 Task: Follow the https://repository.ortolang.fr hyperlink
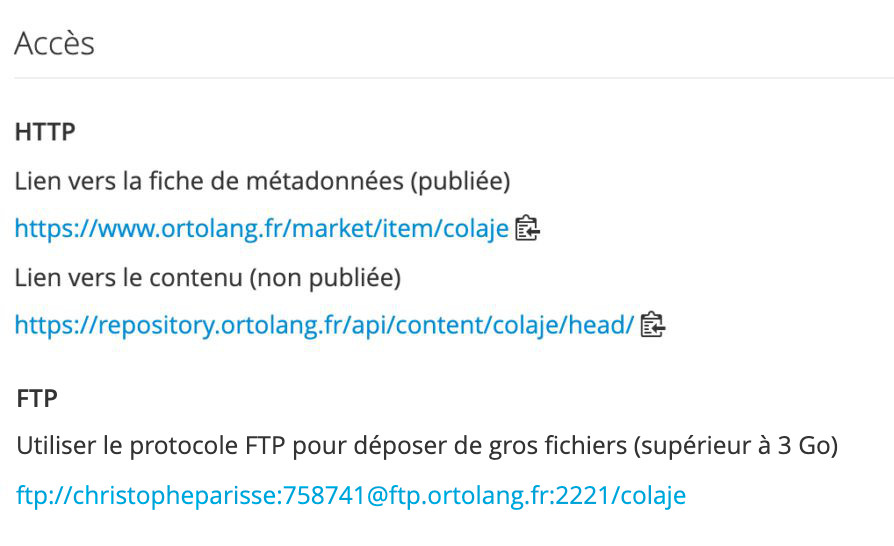click(324, 325)
